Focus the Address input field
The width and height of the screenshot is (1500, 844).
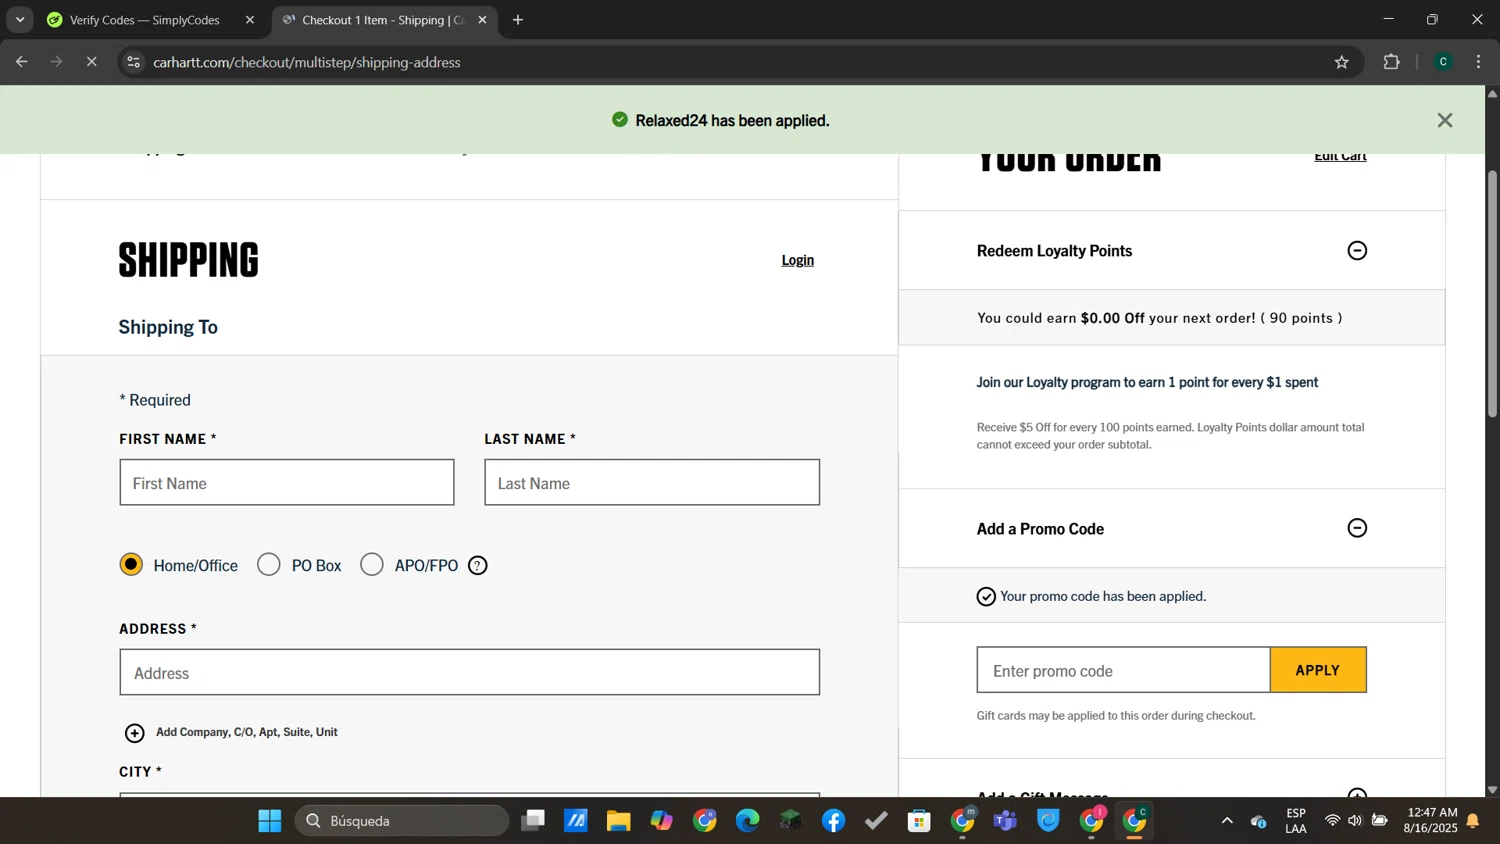point(470,673)
